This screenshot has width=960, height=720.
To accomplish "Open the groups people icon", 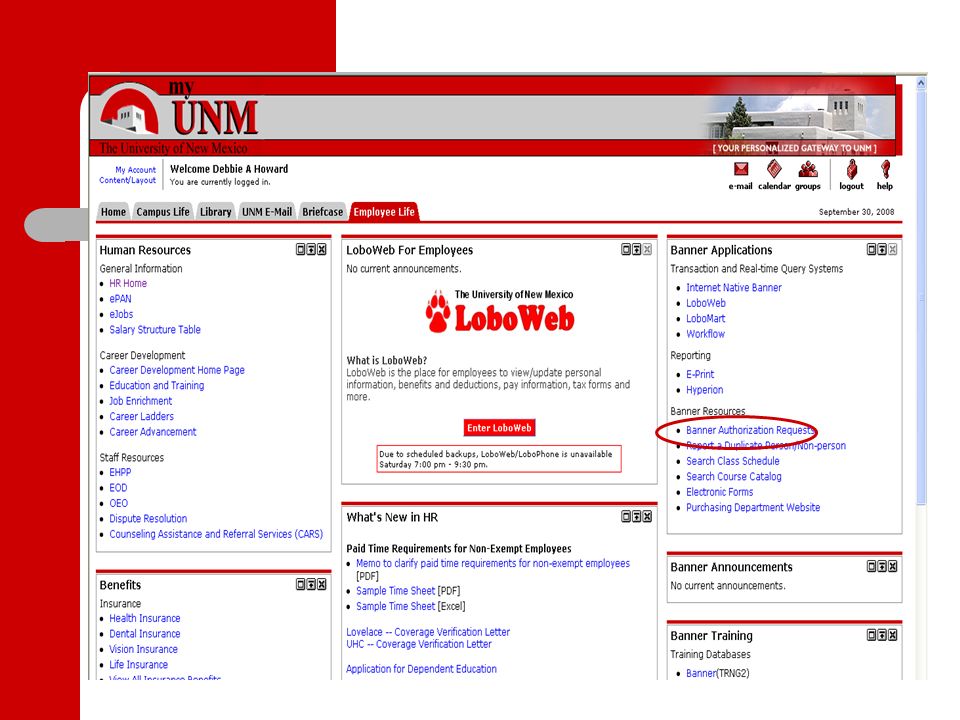I will coord(808,168).
